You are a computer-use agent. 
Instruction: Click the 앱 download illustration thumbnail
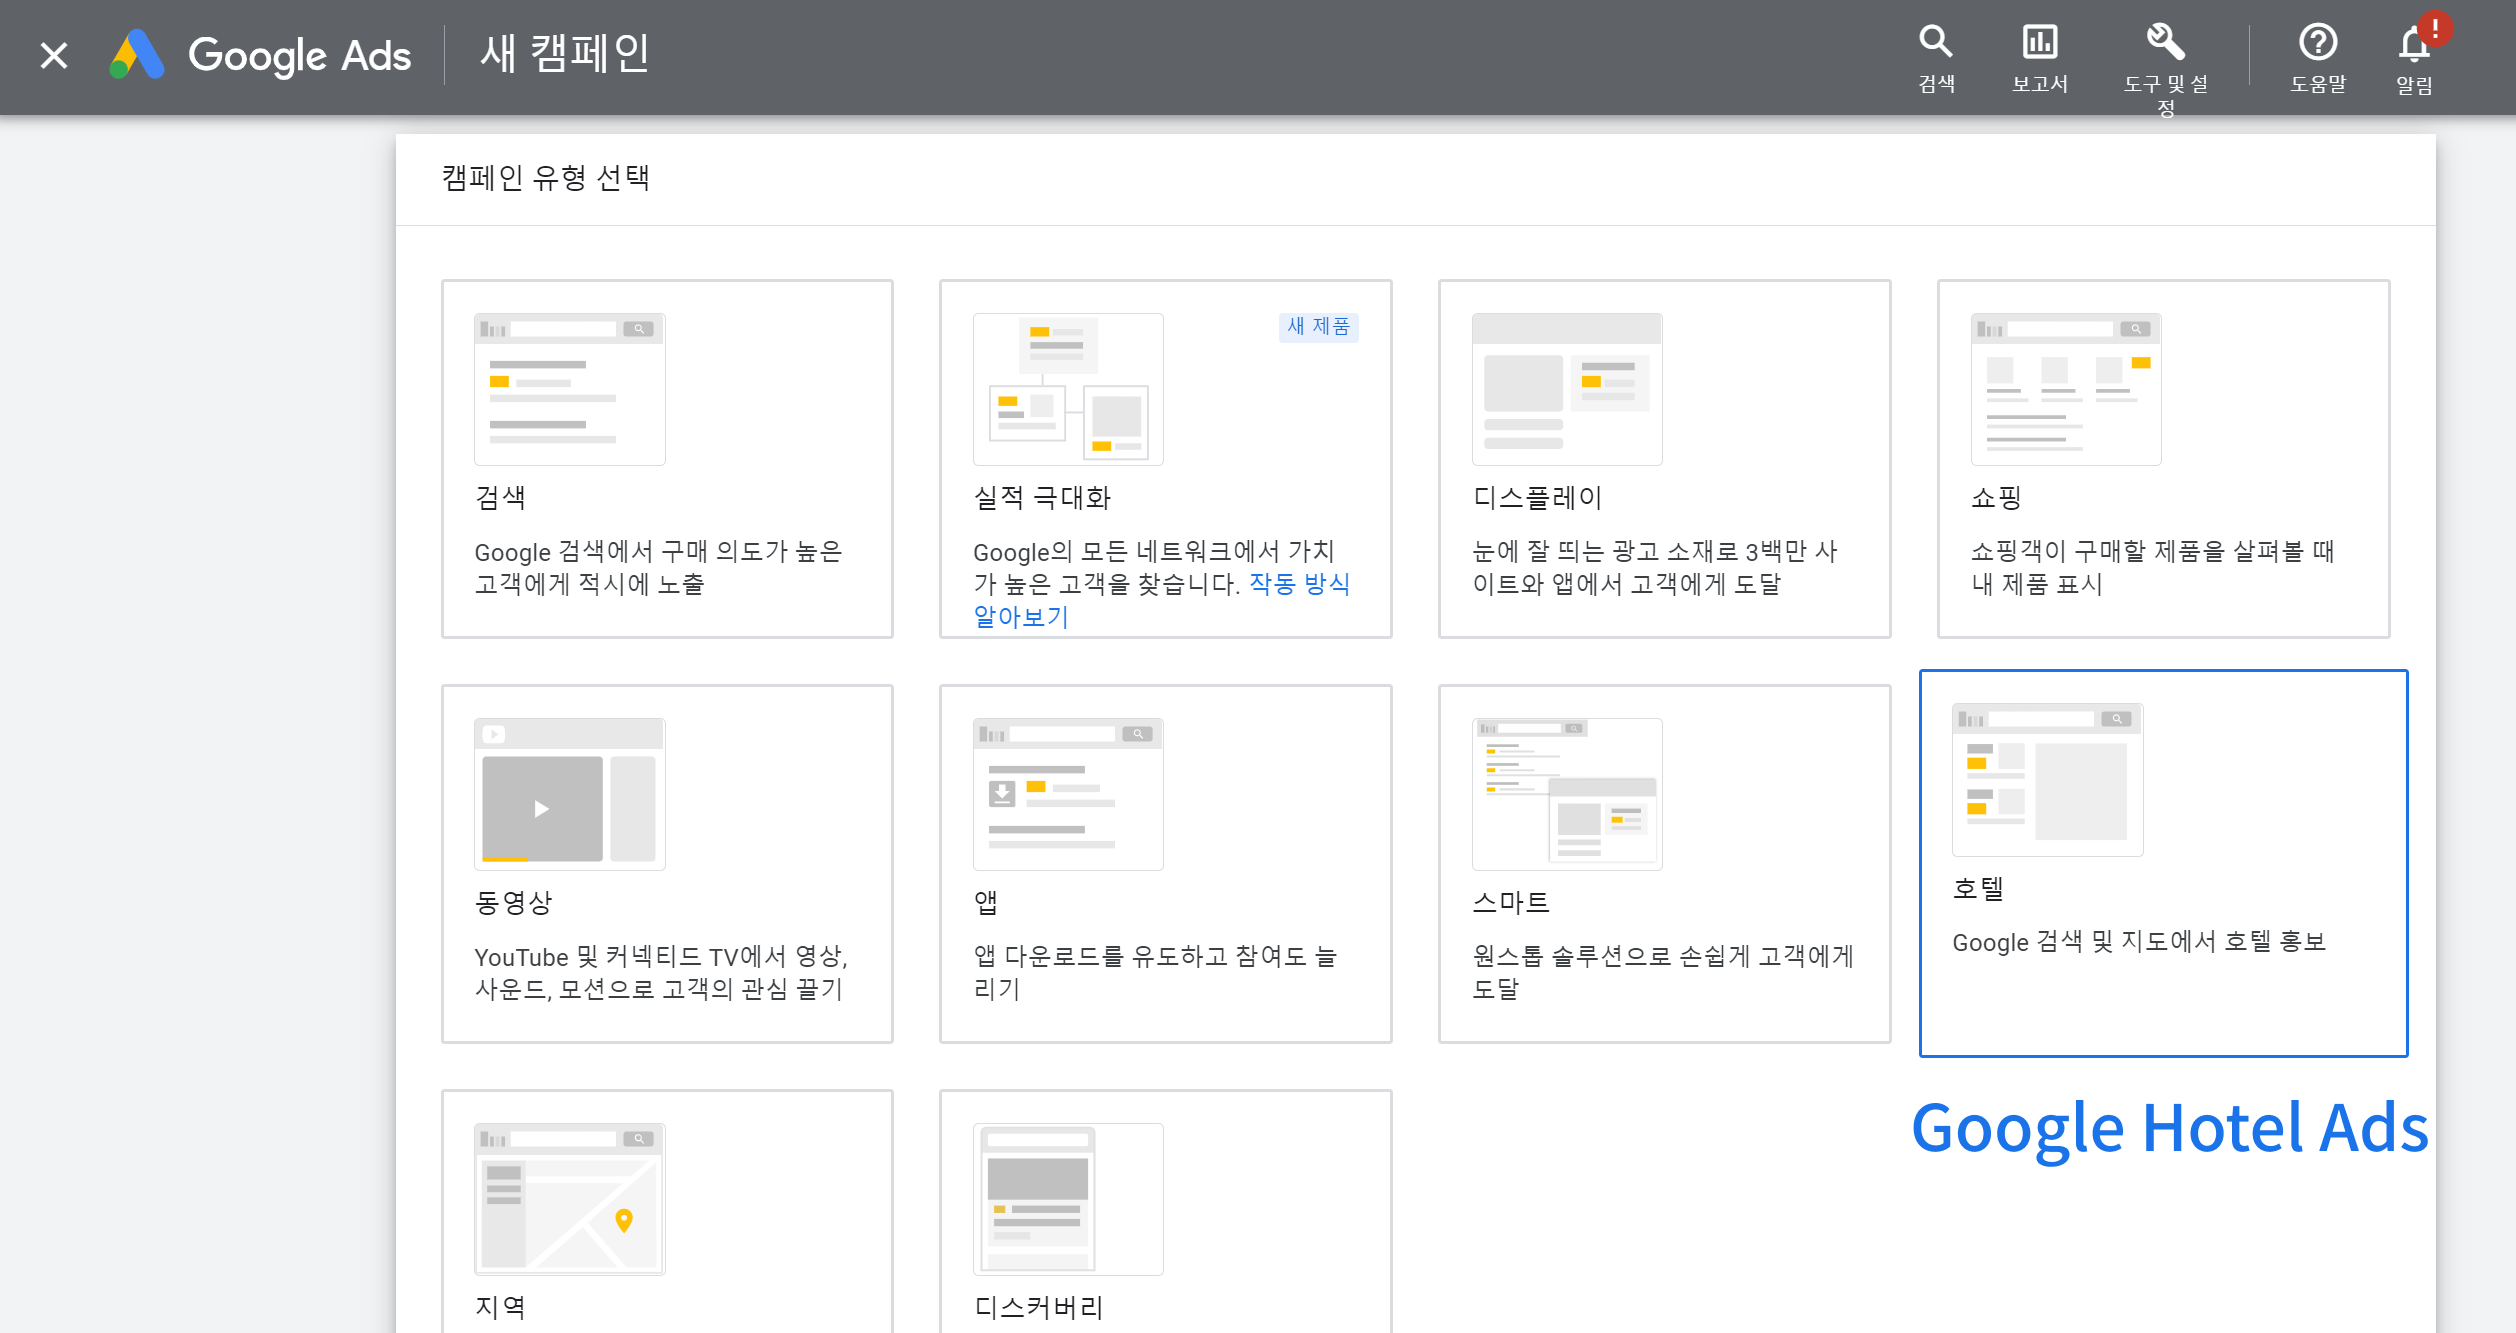point(1068,794)
